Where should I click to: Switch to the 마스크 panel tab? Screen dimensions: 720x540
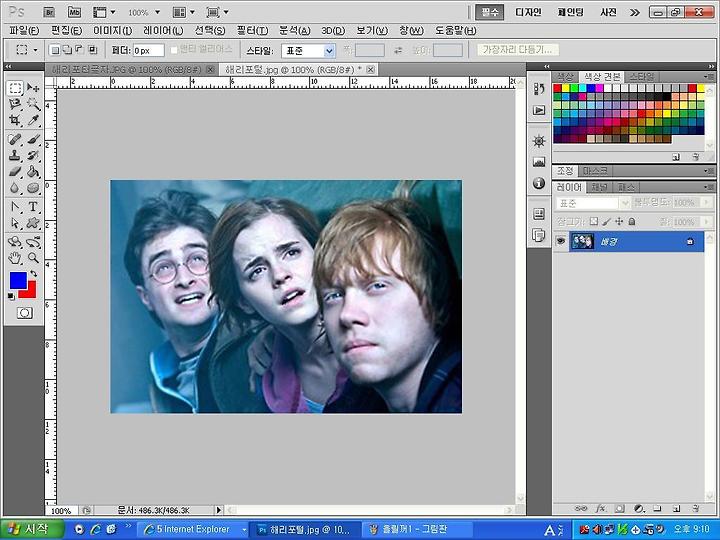595,171
